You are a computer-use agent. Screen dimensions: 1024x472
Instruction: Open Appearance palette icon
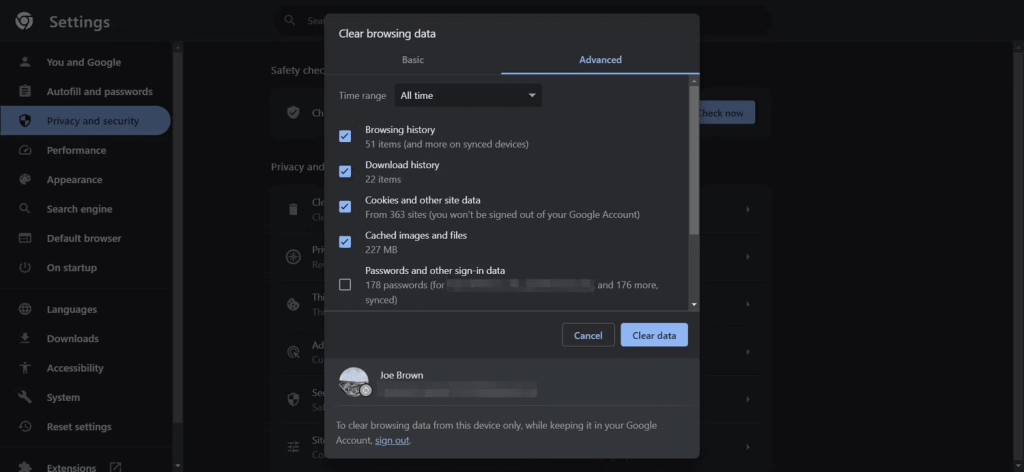(x=25, y=180)
